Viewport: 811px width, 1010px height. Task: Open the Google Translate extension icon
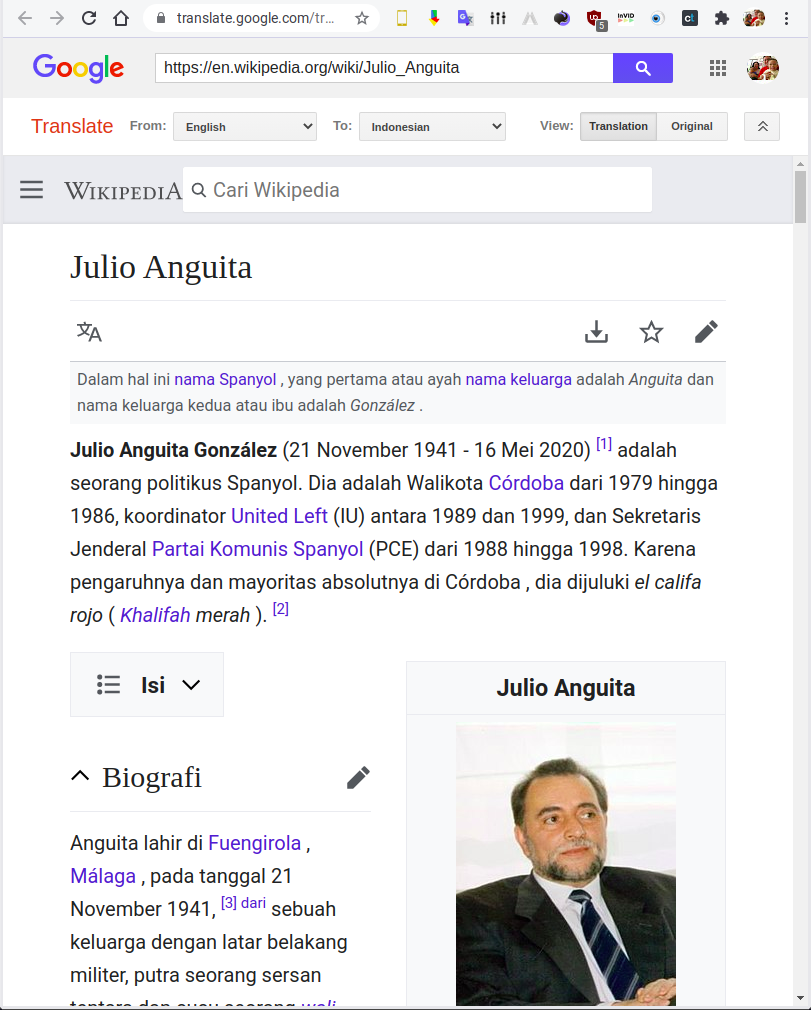[465, 18]
